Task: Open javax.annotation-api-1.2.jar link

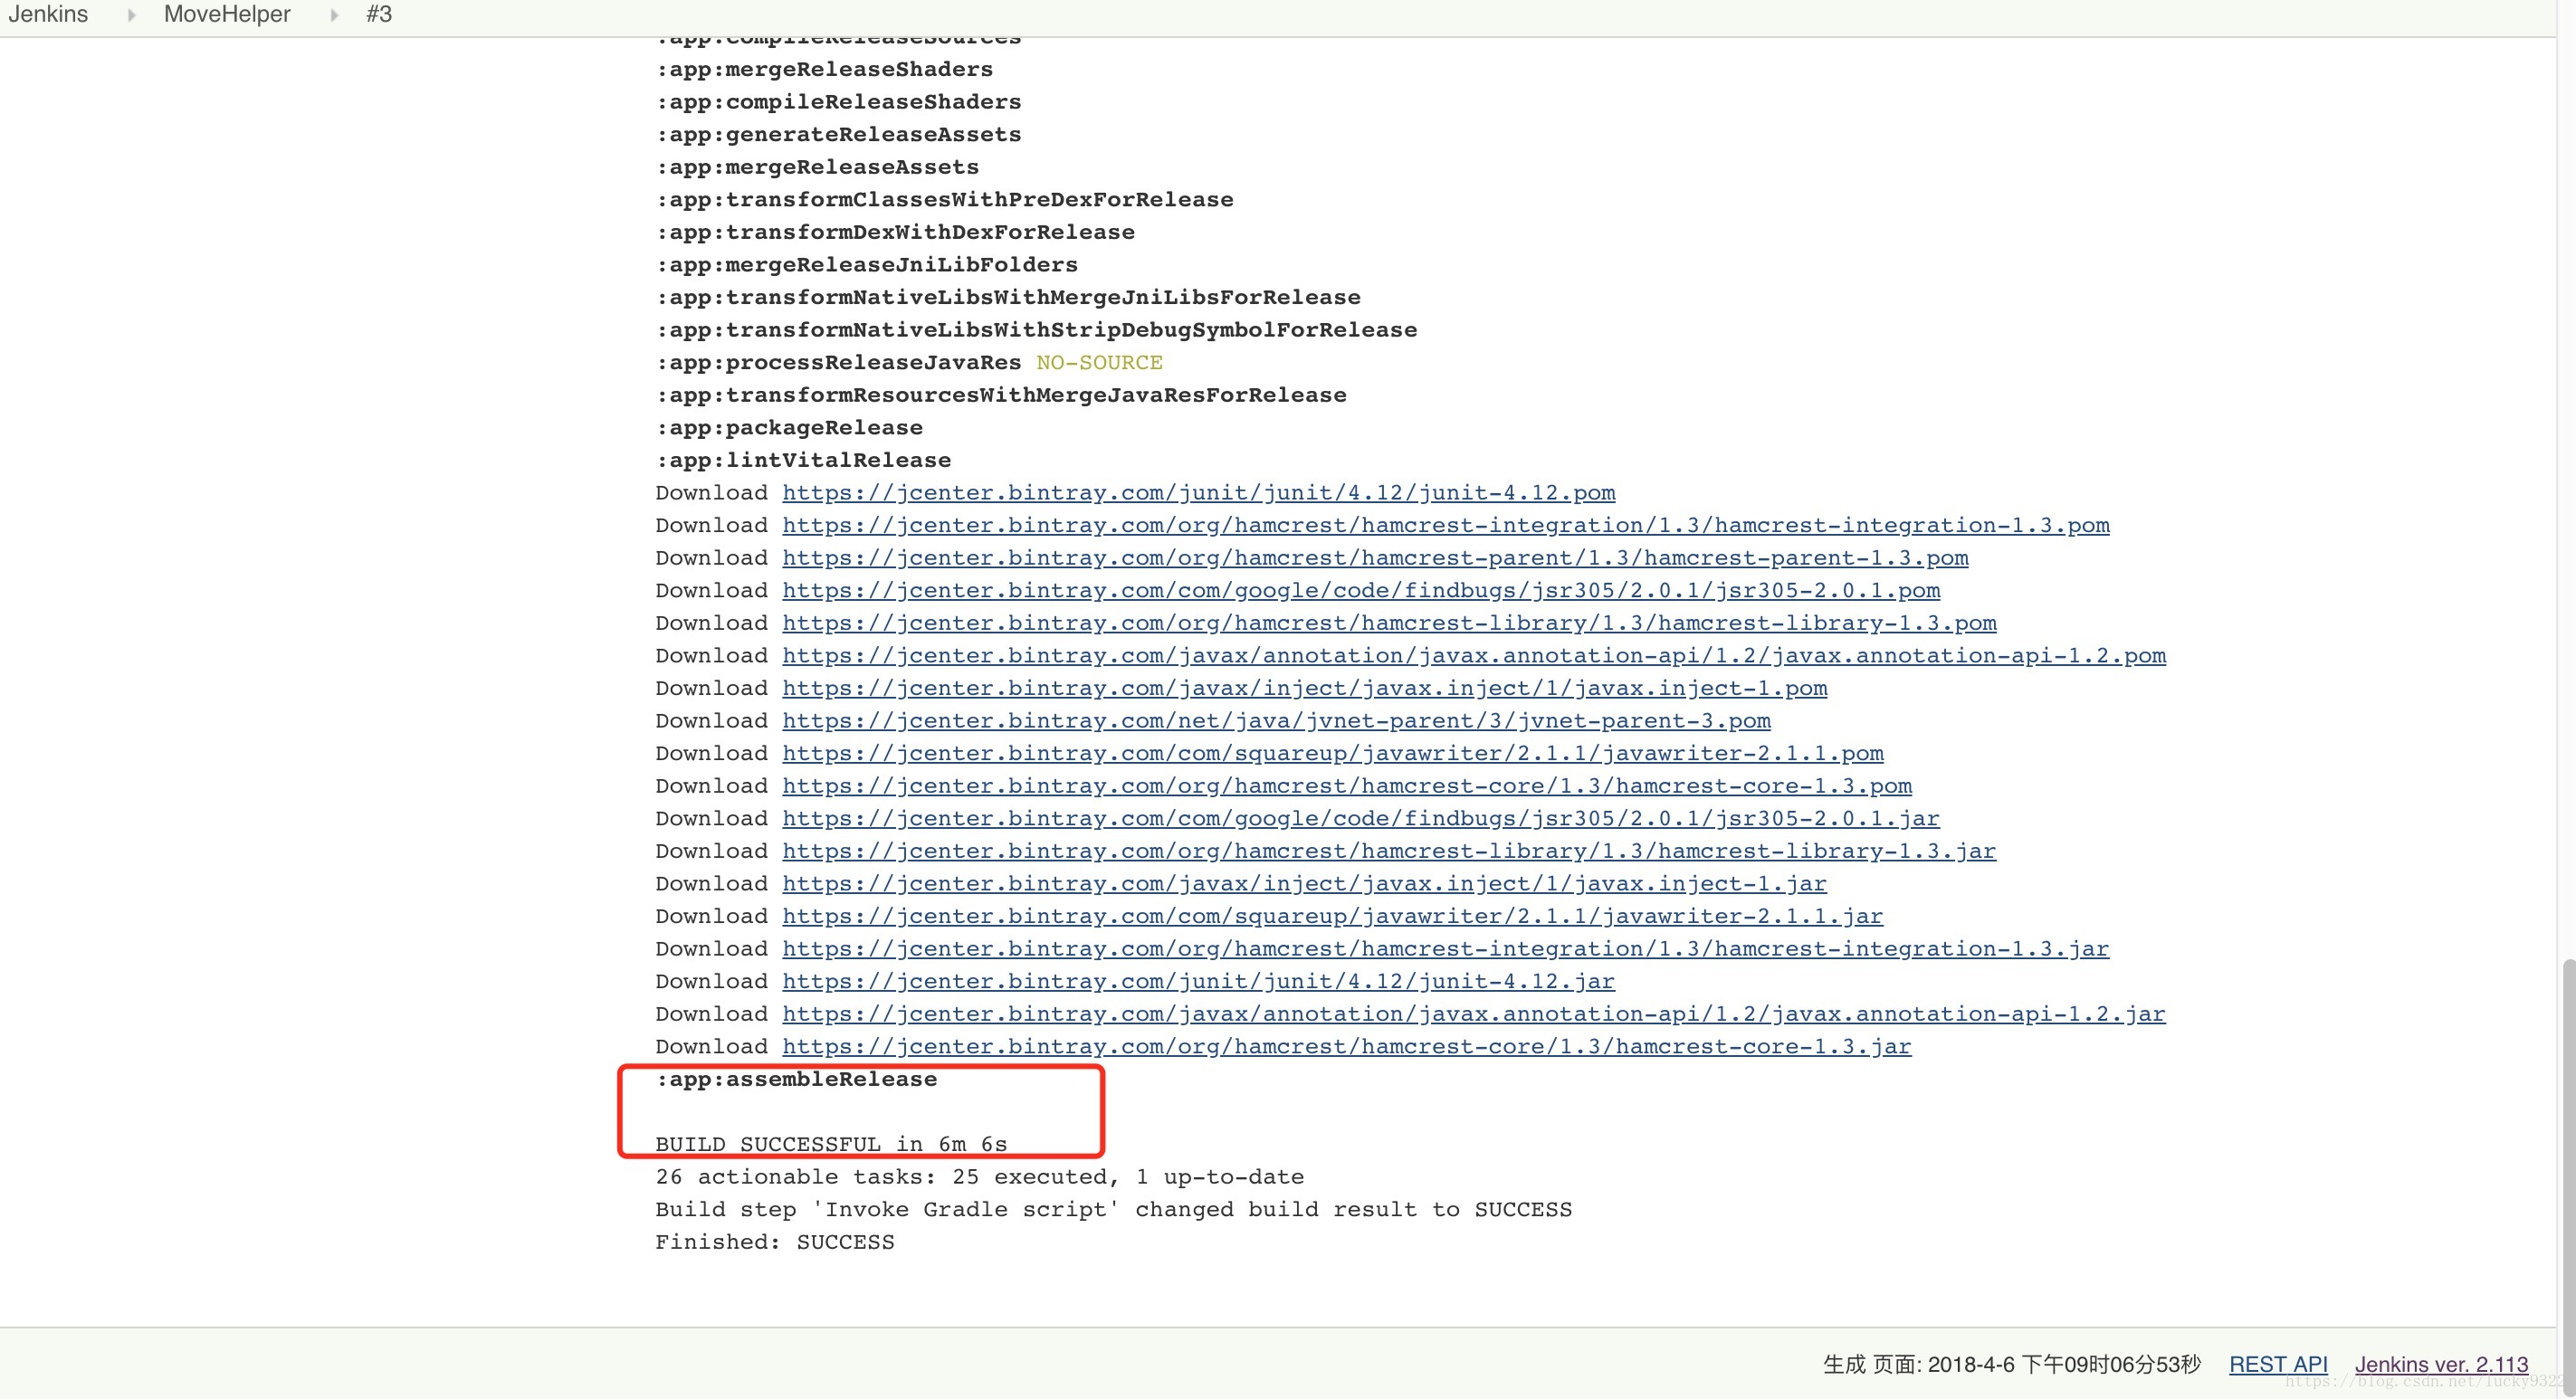Action: pos(1473,1014)
